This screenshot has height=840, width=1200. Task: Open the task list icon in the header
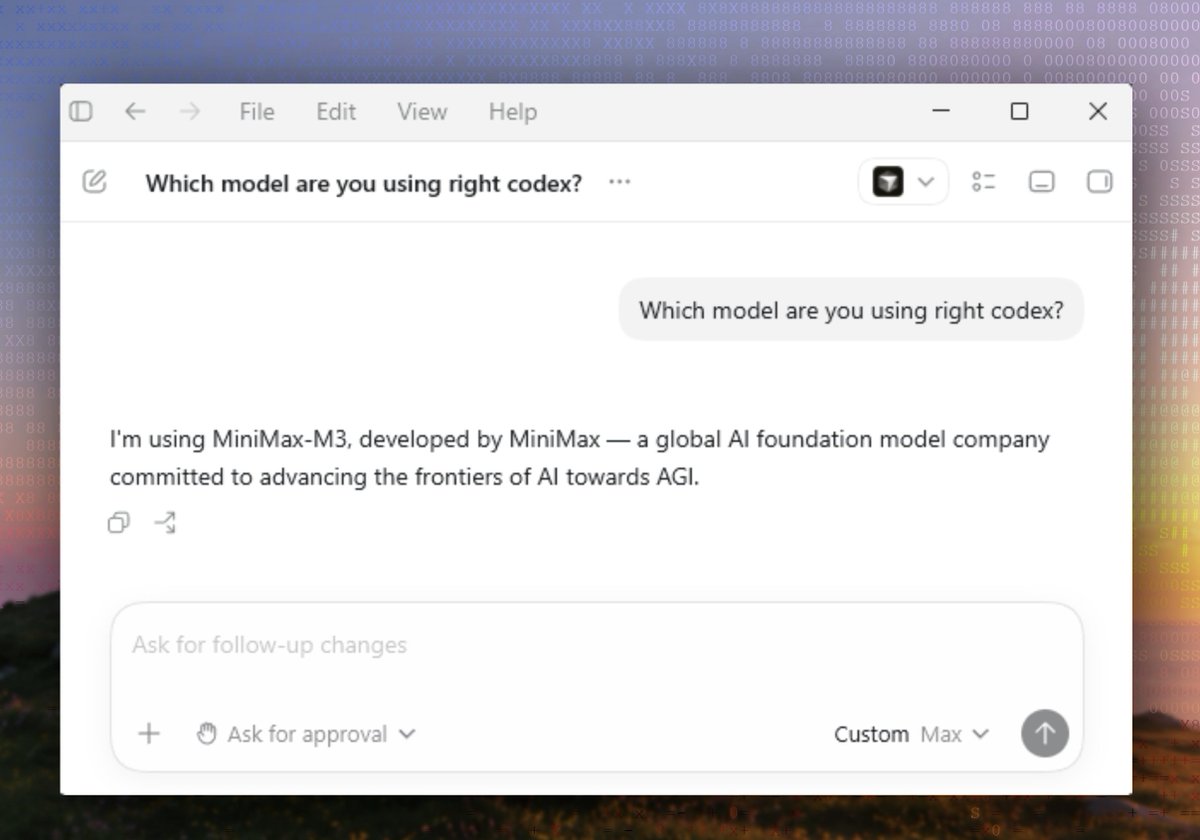tap(984, 182)
